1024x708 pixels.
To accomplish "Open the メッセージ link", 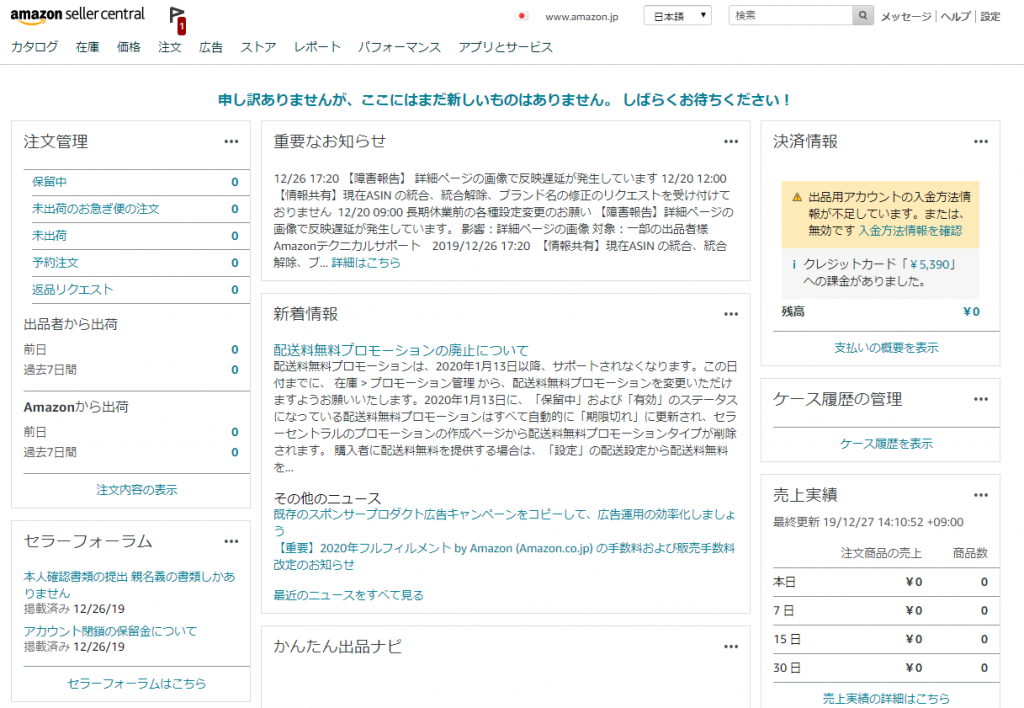I will pyautogui.click(x=906, y=16).
